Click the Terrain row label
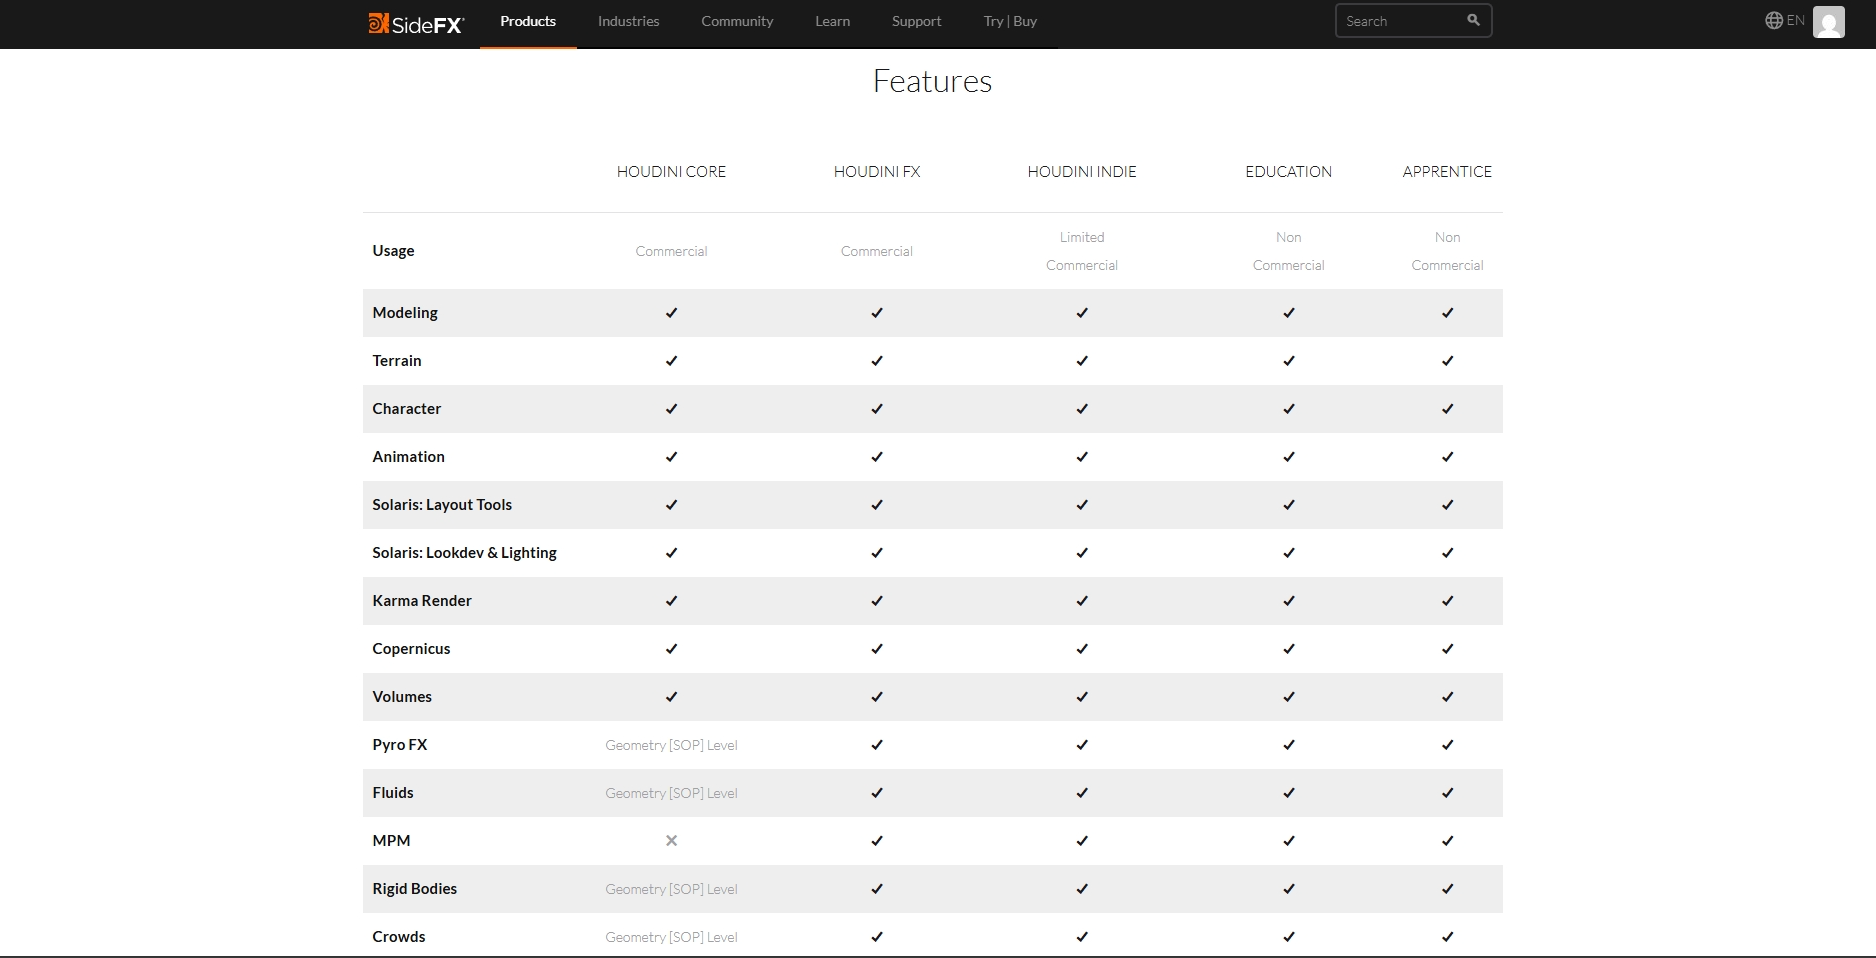Viewport: 1876px width, 958px height. [397, 361]
